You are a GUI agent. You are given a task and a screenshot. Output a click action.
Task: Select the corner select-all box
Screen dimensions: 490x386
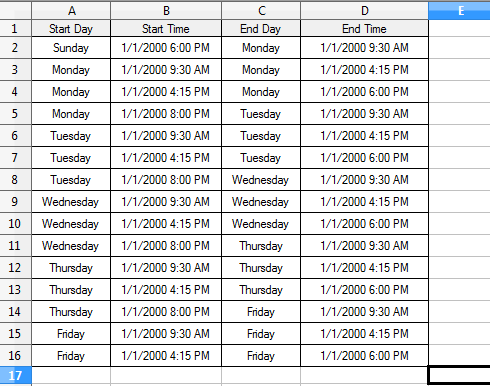point(15,11)
